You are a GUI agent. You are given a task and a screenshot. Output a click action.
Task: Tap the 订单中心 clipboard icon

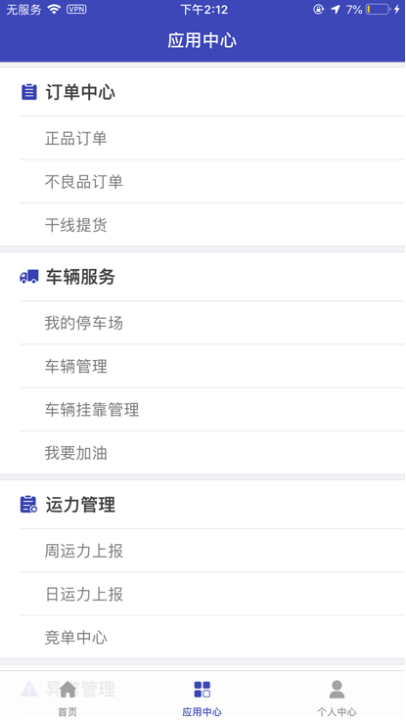click(x=29, y=92)
